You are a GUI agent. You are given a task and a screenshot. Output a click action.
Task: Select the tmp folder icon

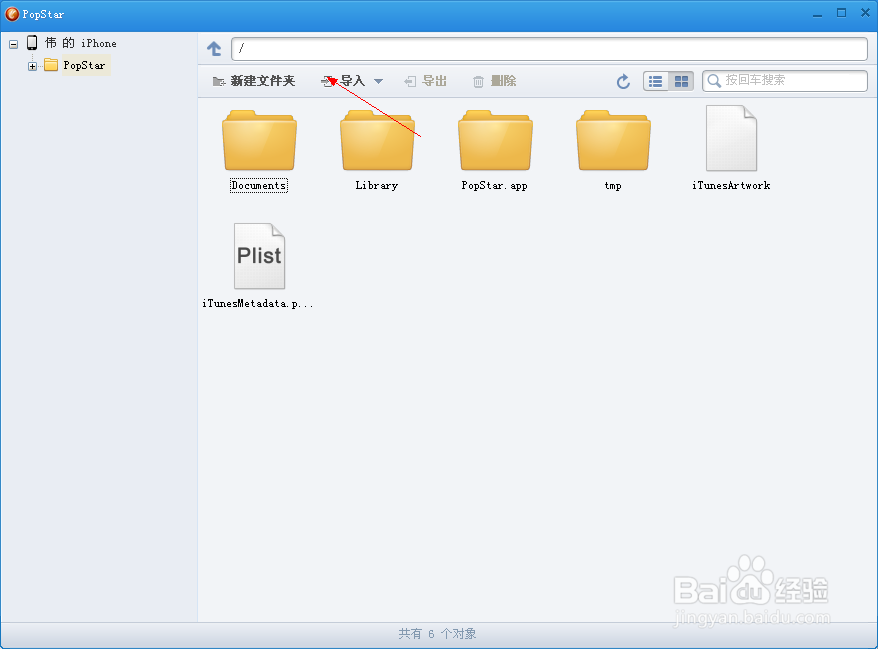614,140
